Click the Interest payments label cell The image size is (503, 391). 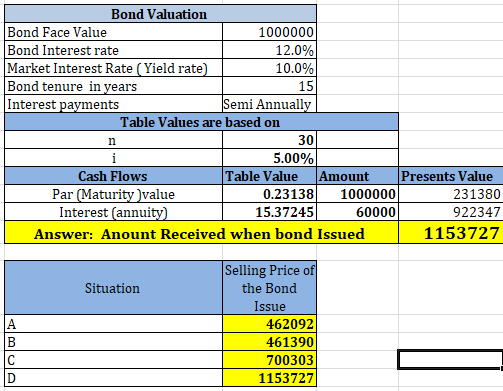(114, 104)
